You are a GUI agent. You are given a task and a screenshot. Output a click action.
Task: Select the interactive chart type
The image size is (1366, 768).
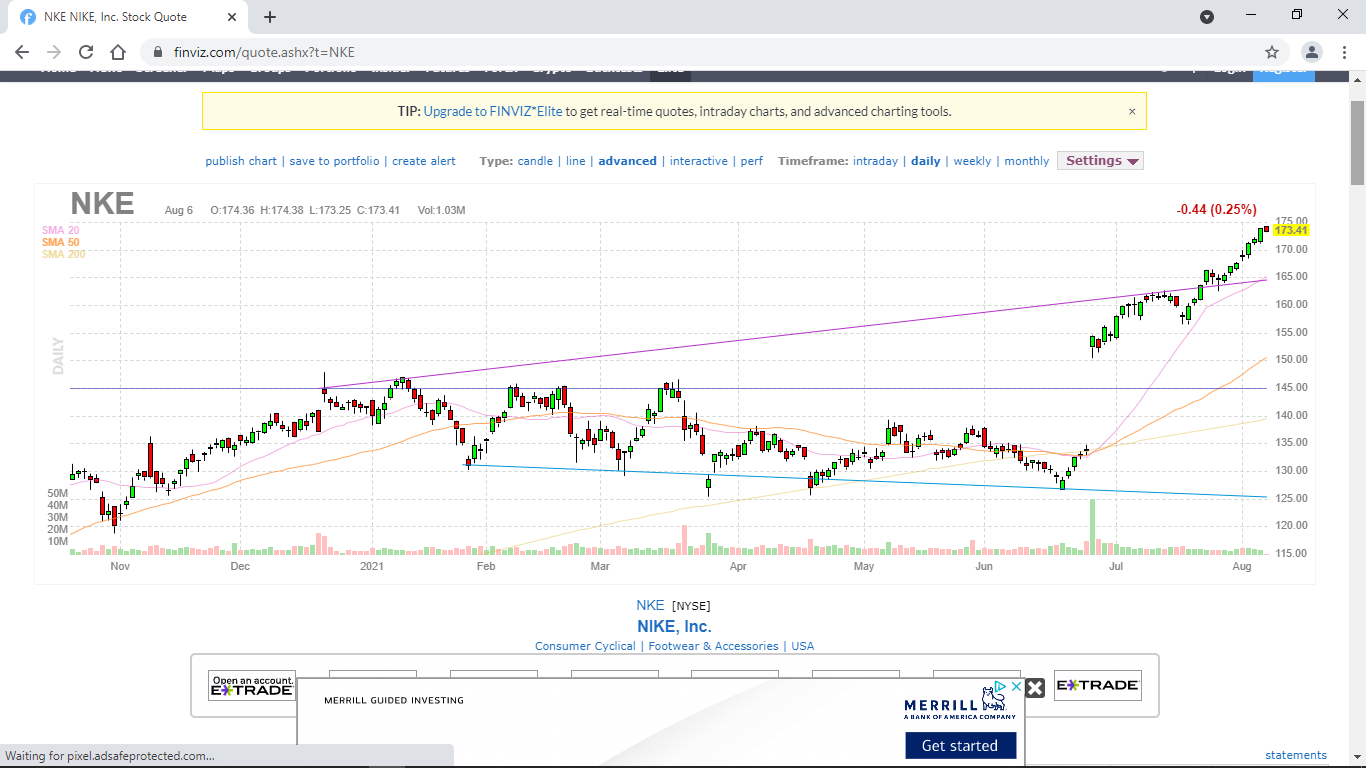pyautogui.click(x=699, y=161)
